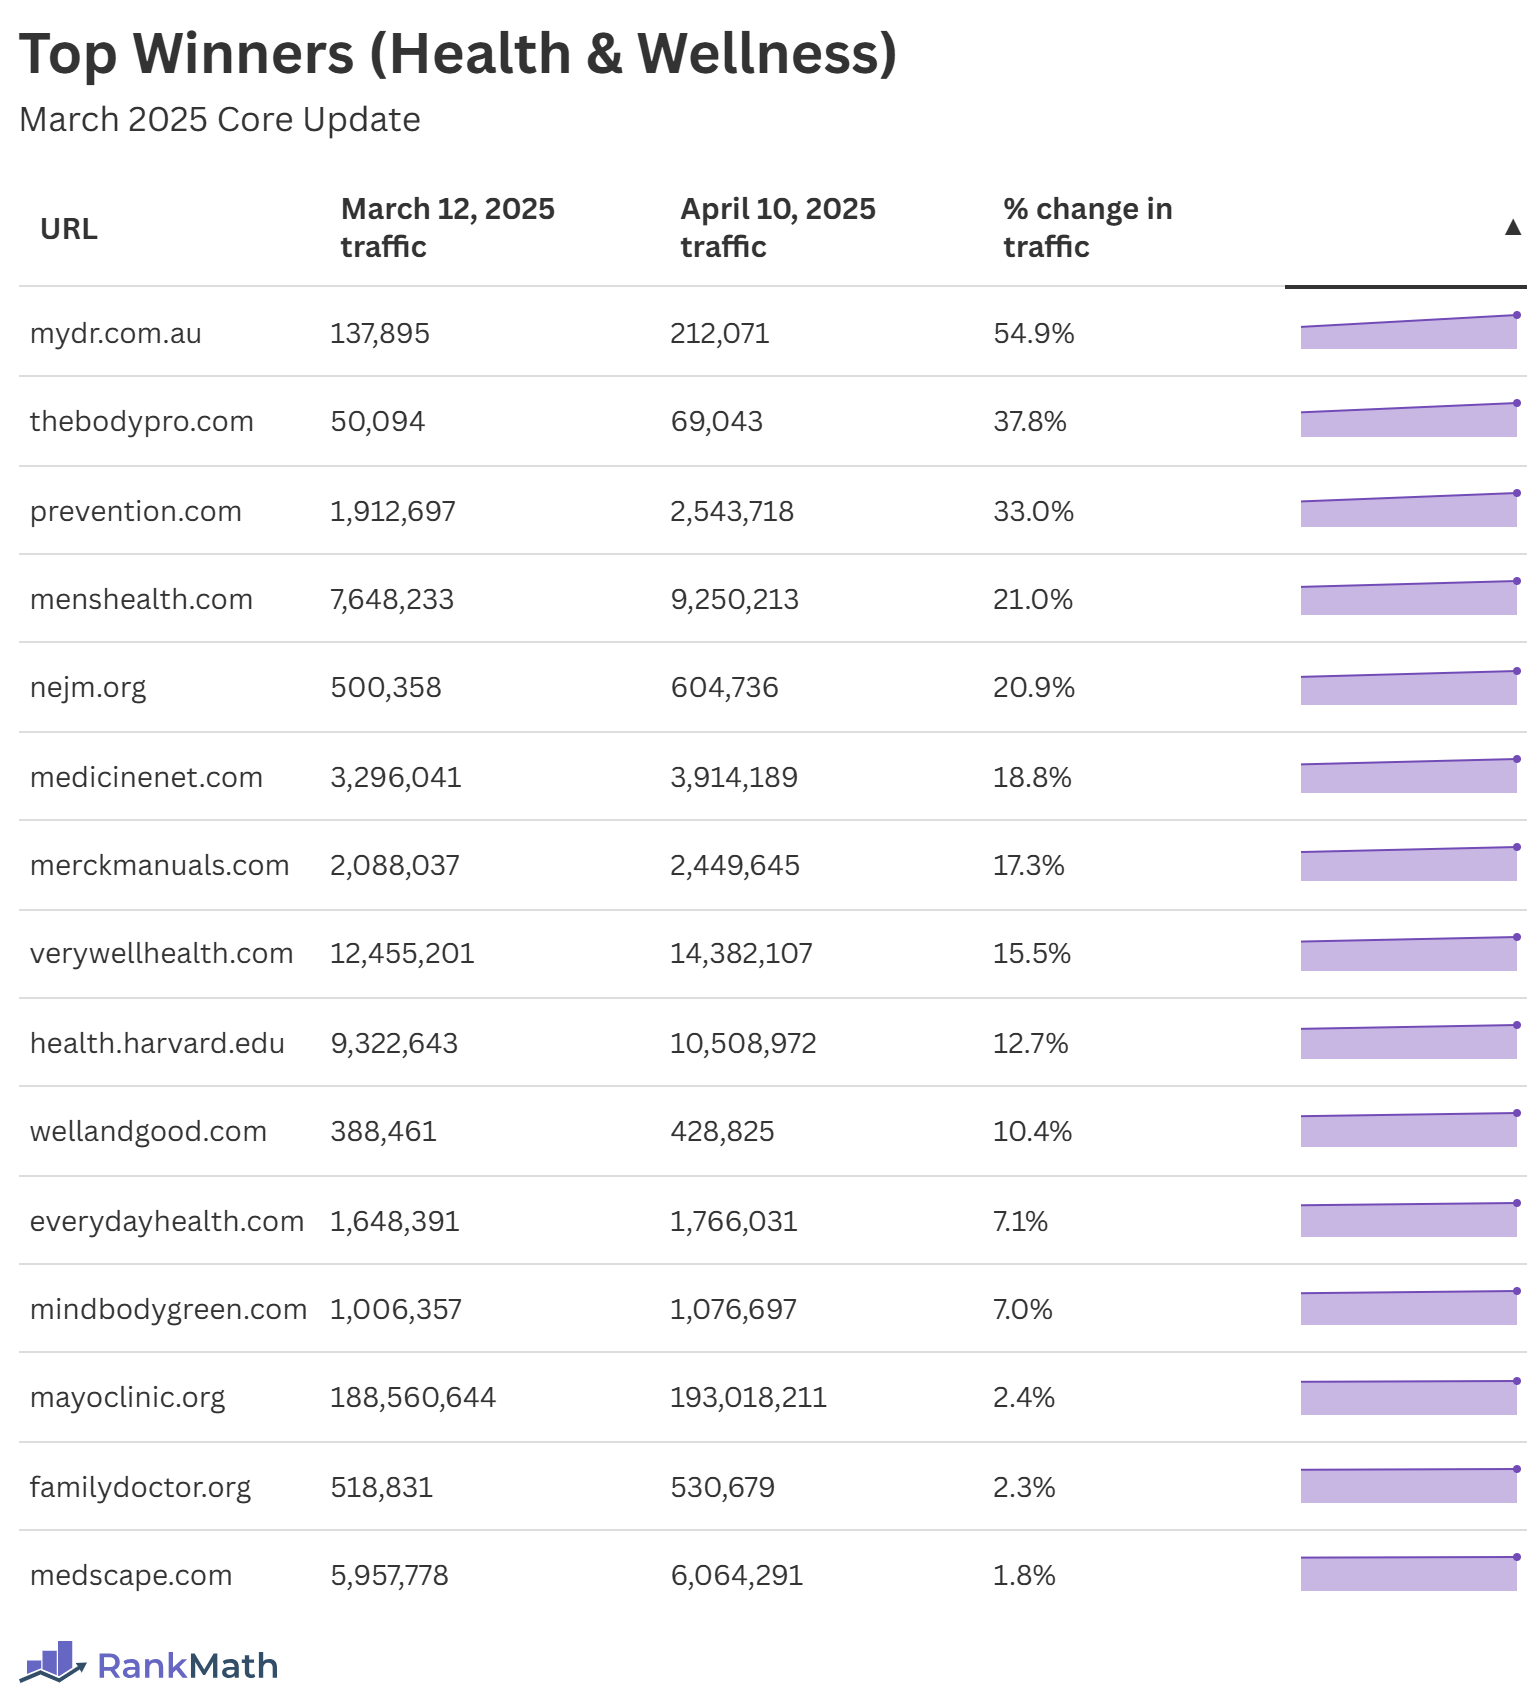Viewport: 1527px width, 1703px height.
Task: Click the 1.8% change value
Action: (x=1025, y=1575)
